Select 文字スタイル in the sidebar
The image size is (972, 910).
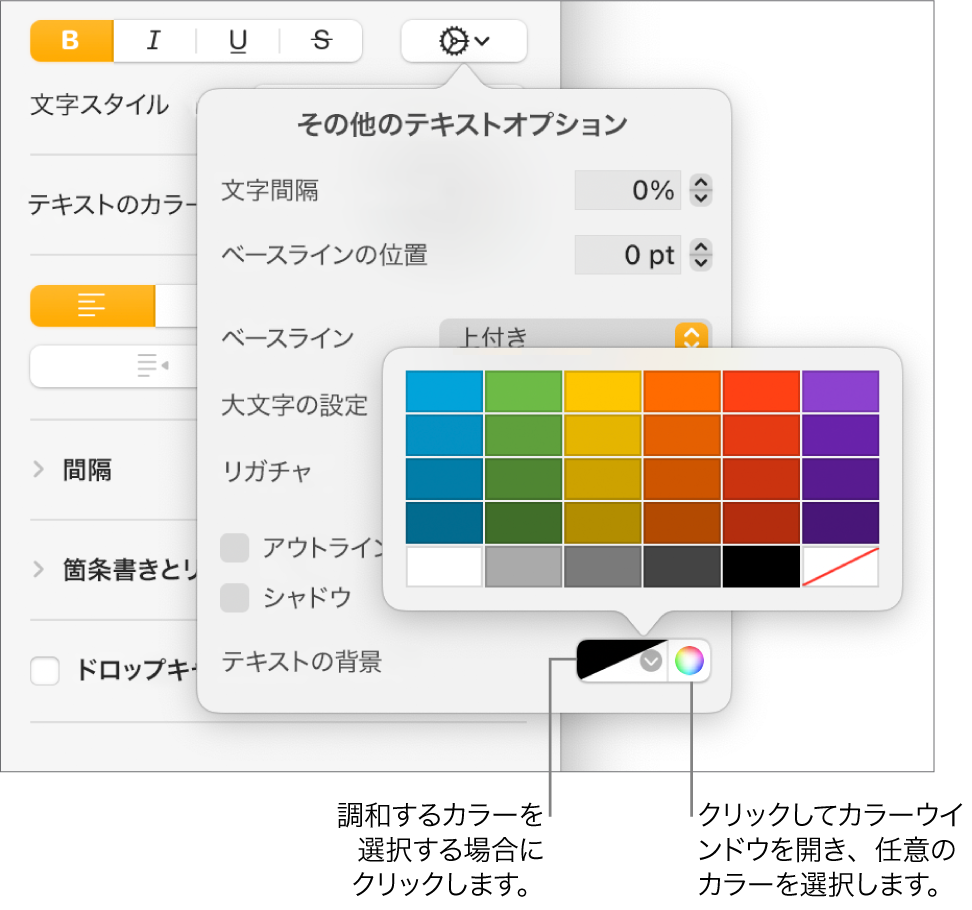tap(98, 106)
